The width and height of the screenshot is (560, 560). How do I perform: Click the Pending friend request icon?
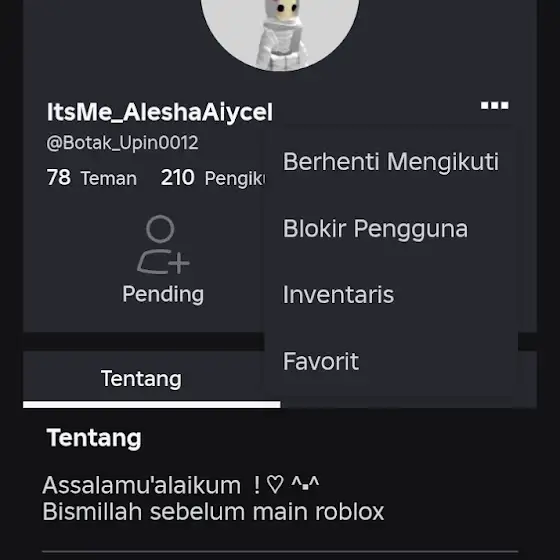point(163,245)
